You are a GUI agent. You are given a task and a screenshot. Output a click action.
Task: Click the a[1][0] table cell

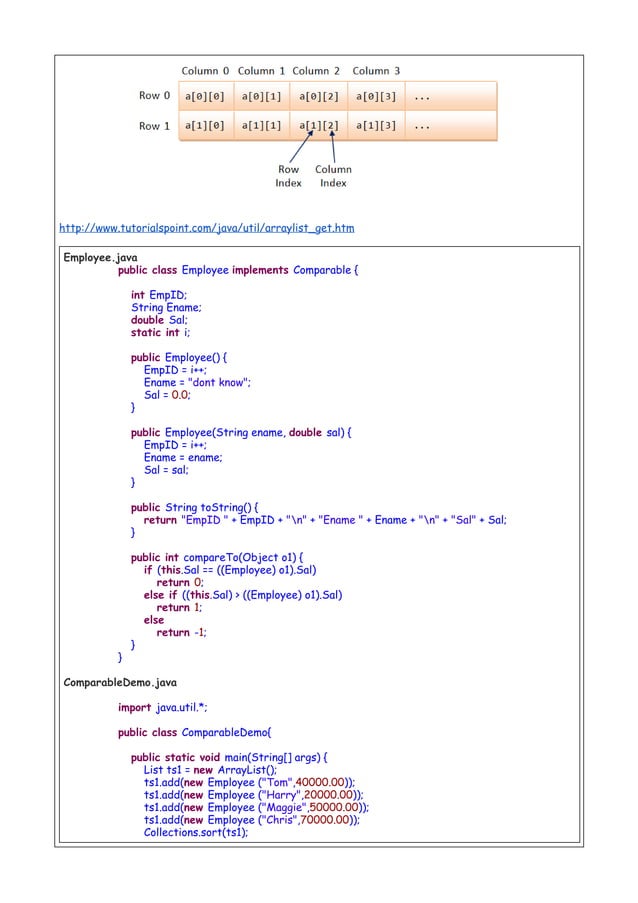205,125
